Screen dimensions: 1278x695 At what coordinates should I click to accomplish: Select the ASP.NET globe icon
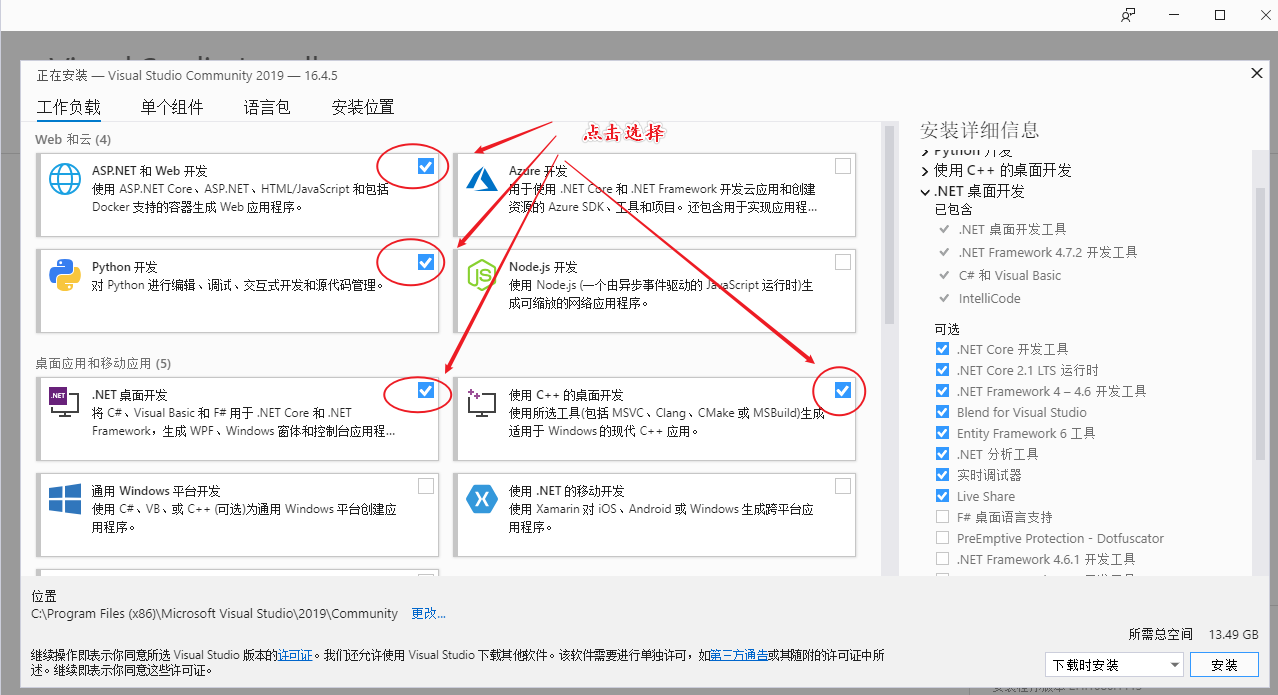(64, 180)
